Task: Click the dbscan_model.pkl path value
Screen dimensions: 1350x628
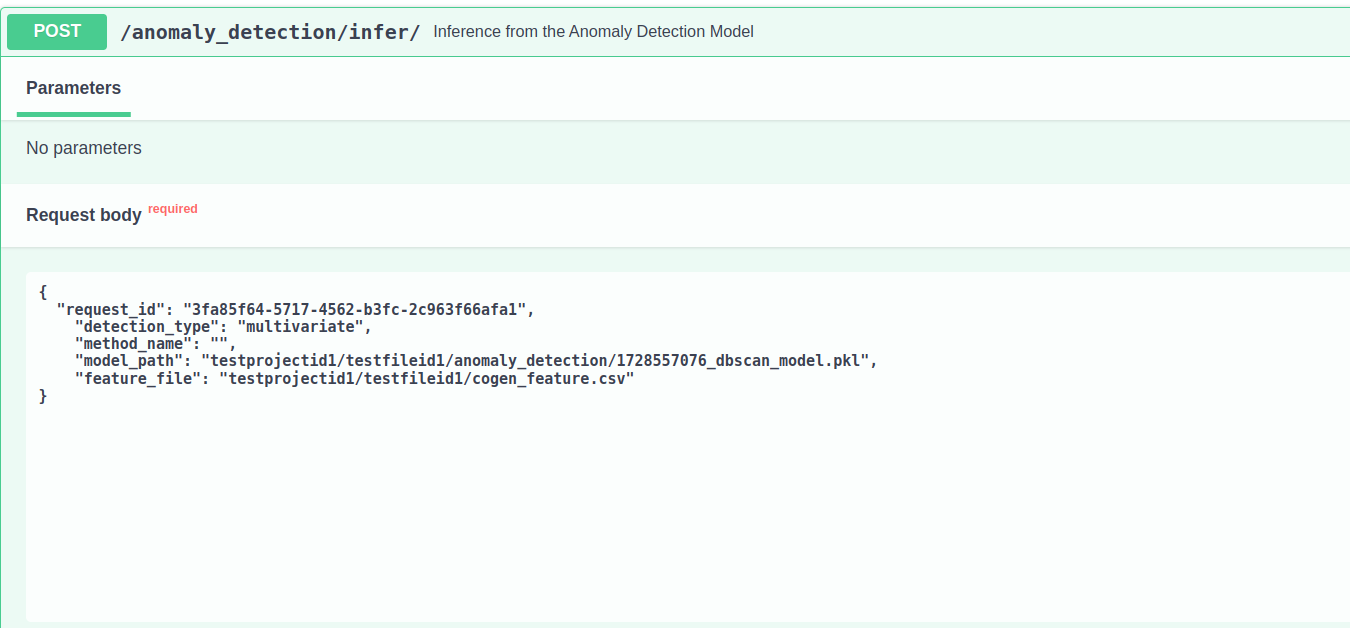Action: tap(538, 361)
